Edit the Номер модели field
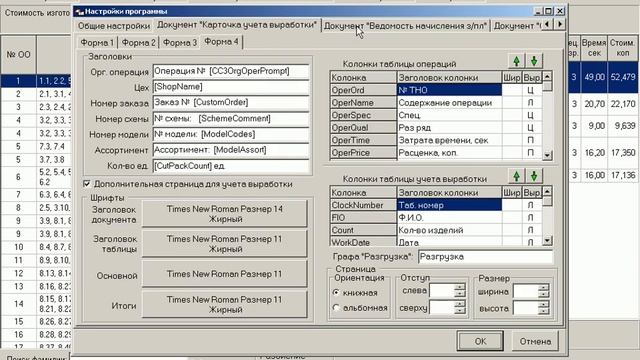This screenshot has width=640, height=360. (231, 134)
